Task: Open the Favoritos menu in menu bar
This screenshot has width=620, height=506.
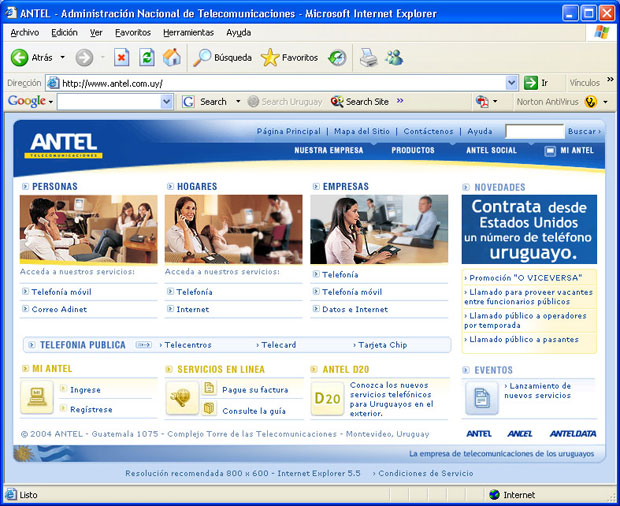Action: click(132, 33)
